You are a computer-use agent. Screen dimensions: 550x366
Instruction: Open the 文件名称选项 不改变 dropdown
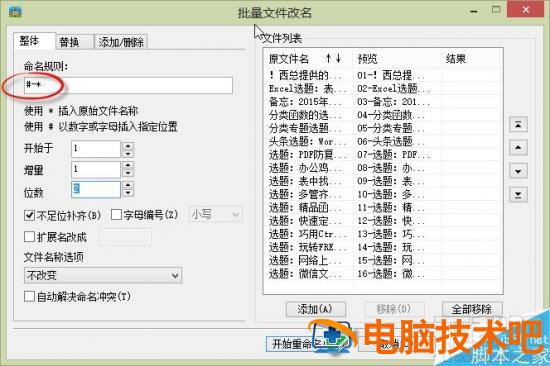click(103, 275)
